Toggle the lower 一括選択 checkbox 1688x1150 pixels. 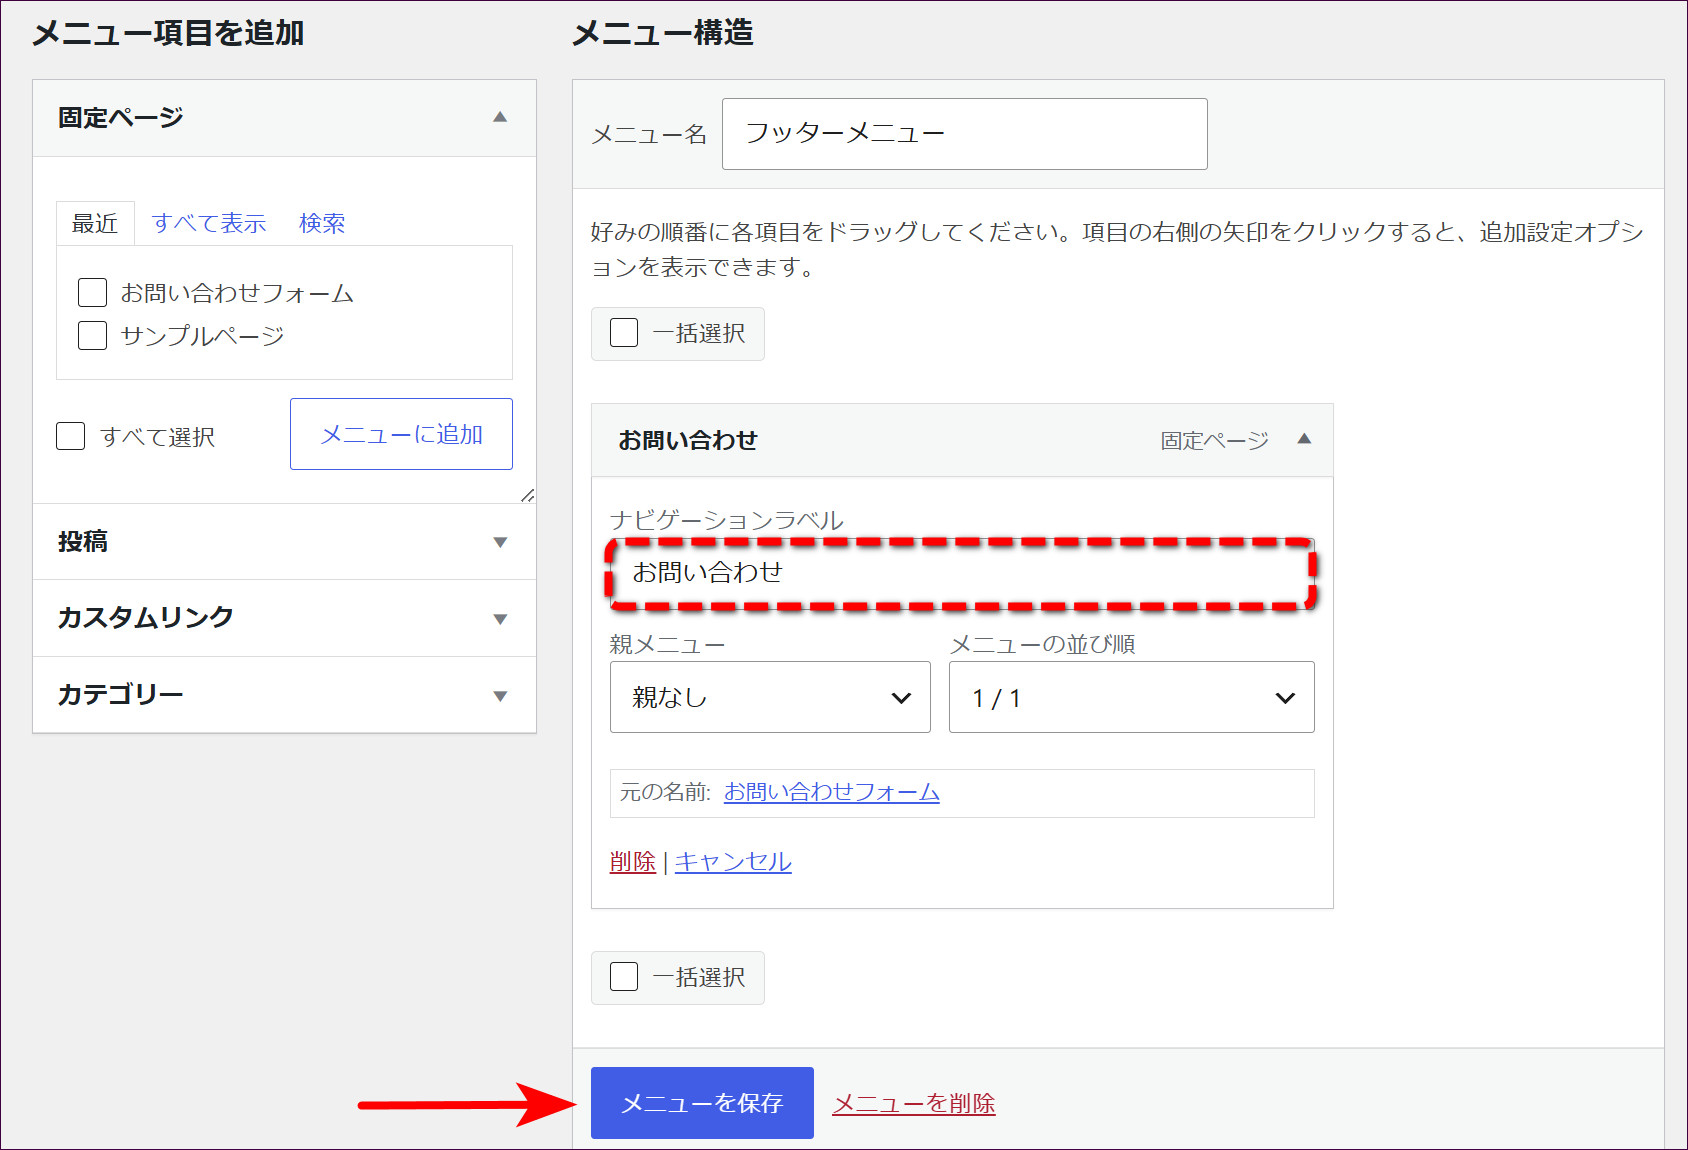(x=624, y=977)
